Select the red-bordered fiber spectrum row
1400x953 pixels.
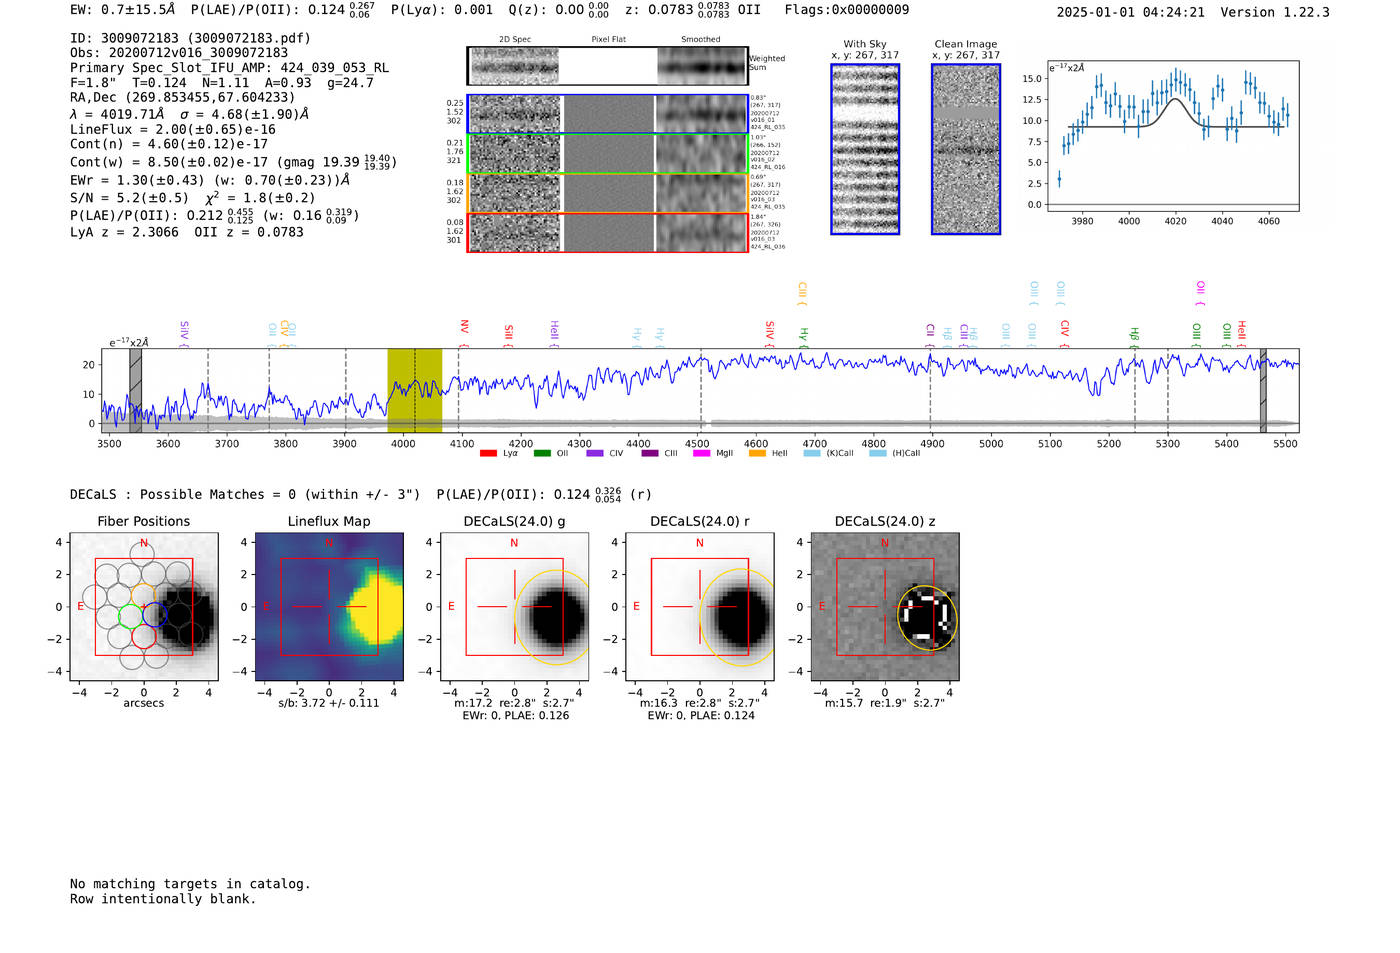pyautogui.click(x=607, y=232)
